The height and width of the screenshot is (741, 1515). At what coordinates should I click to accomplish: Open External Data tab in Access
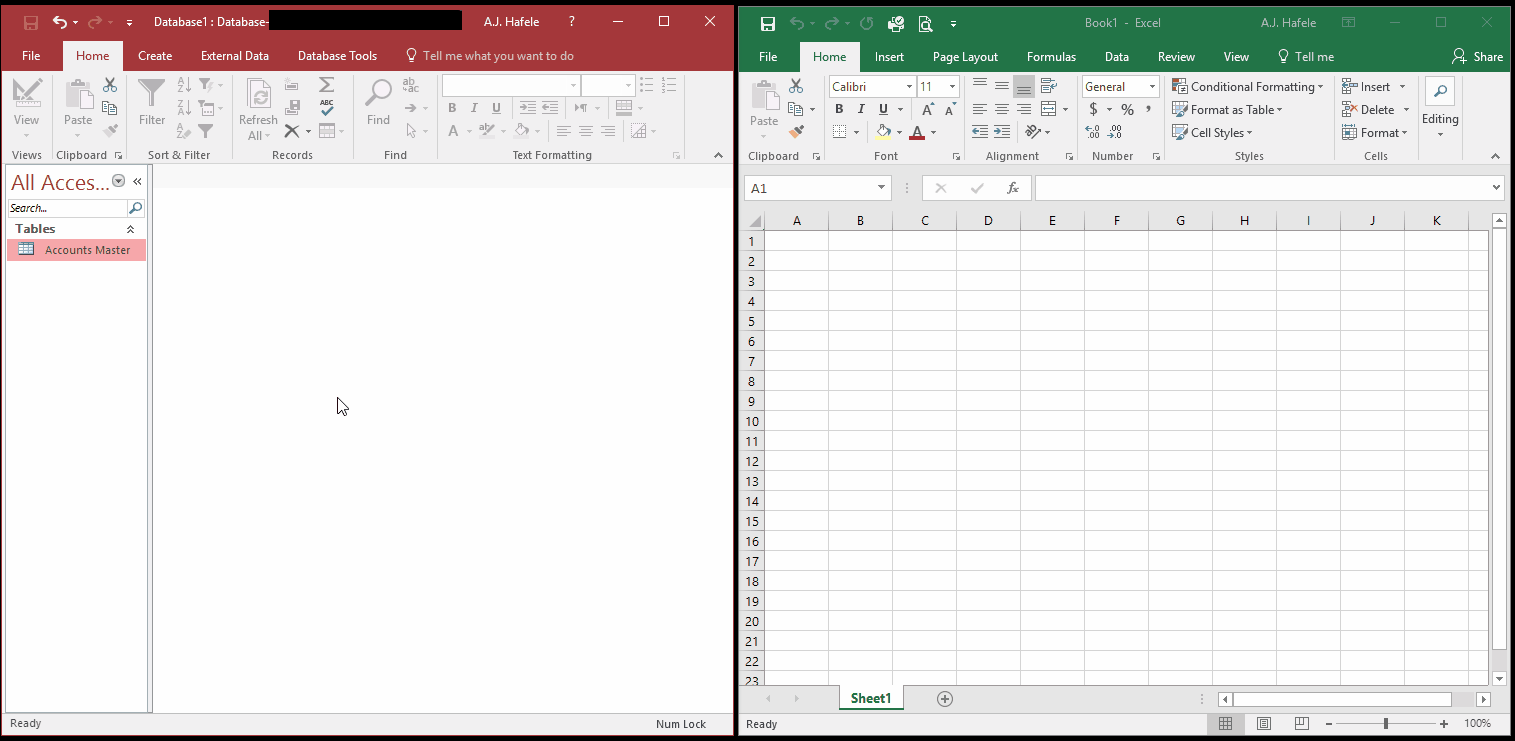pyautogui.click(x=235, y=56)
